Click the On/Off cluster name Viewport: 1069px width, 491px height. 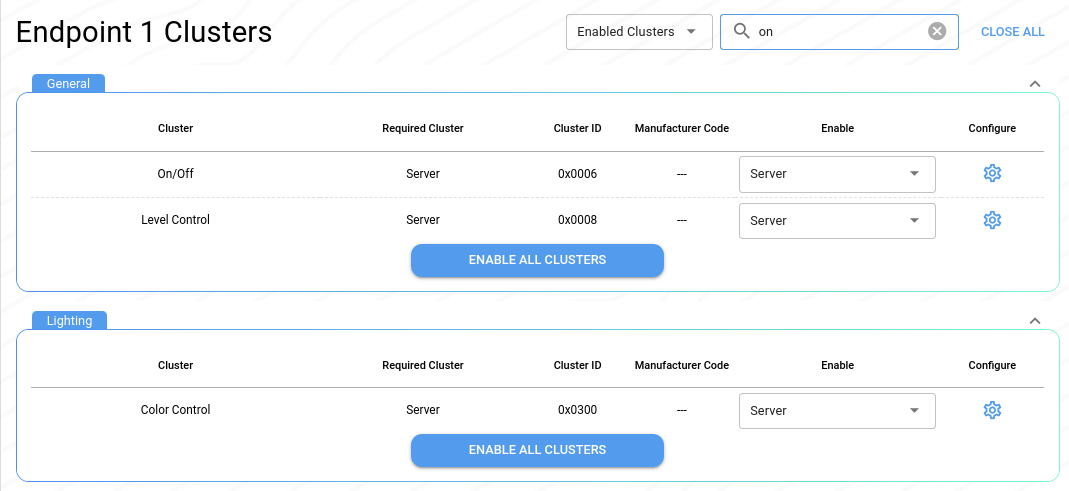click(175, 174)
